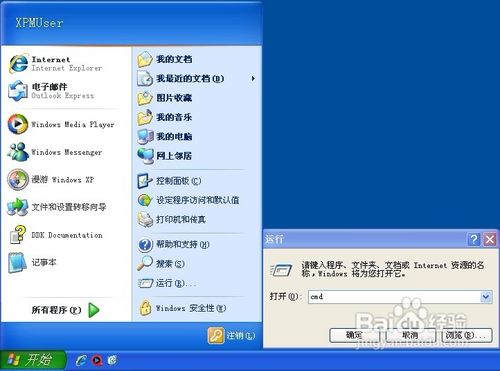Open 设定程序访问和默认值 icon

145,200
